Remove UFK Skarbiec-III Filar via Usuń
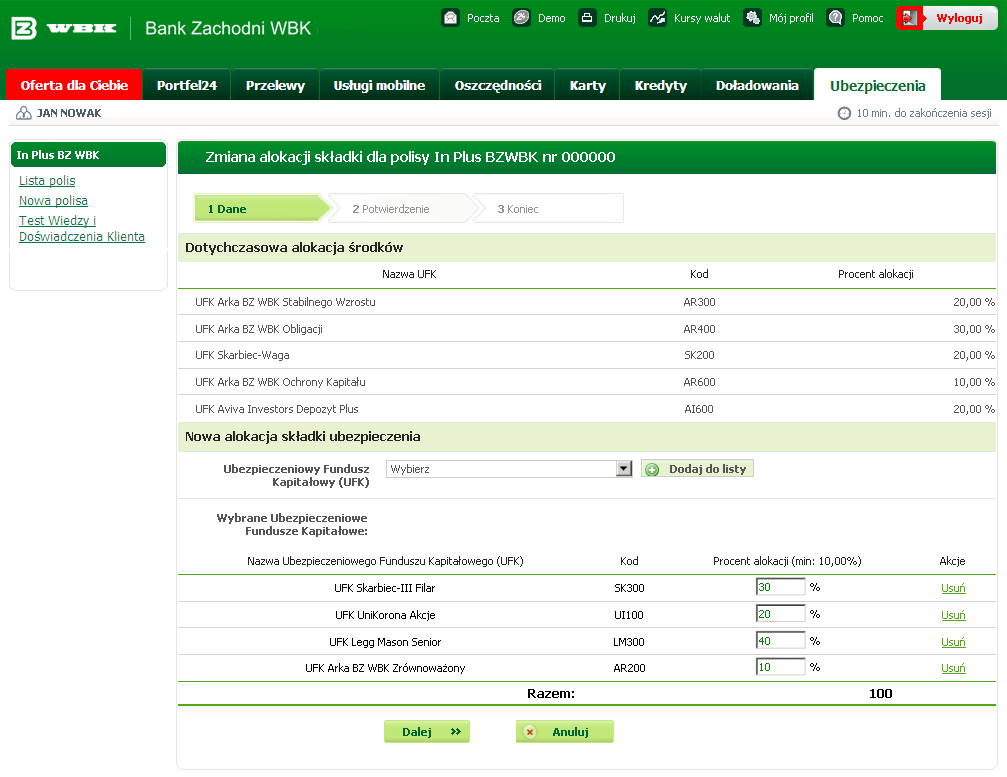The image size is (1007, 777). tap(953, 588)
